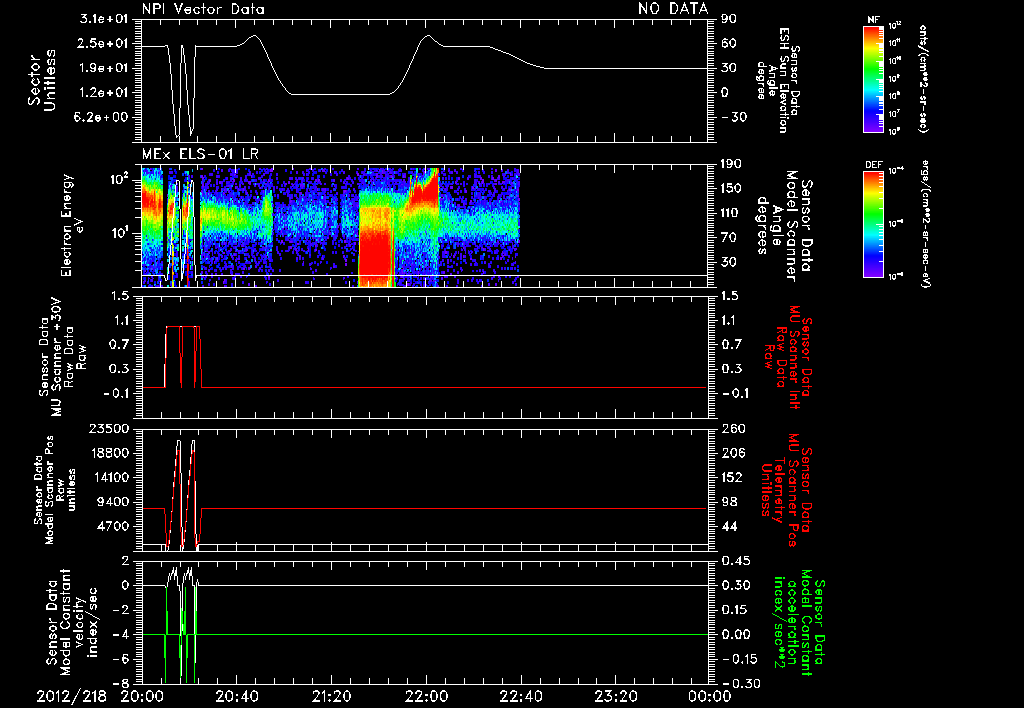The height and width of the screenshot is (708, 1024).
Task: Select the "1.2e+01" sector tick value
Action: (103, 93)
